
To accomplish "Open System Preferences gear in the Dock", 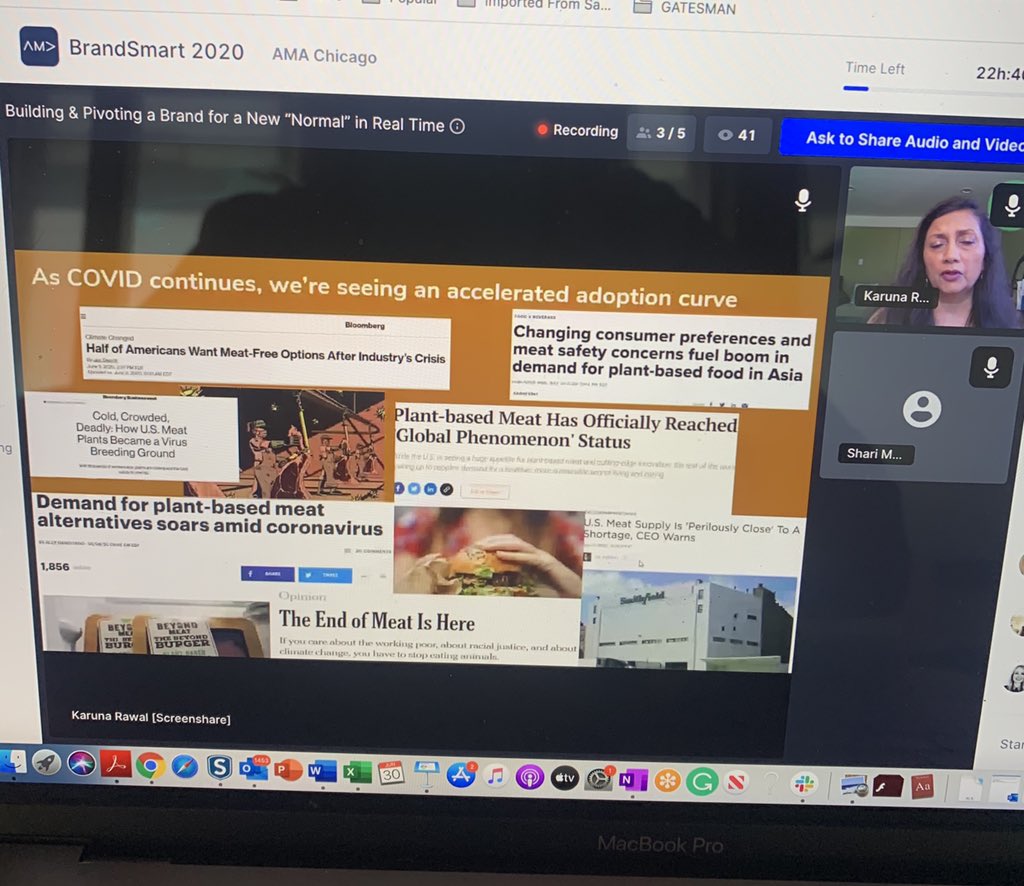I will [598, 779].
